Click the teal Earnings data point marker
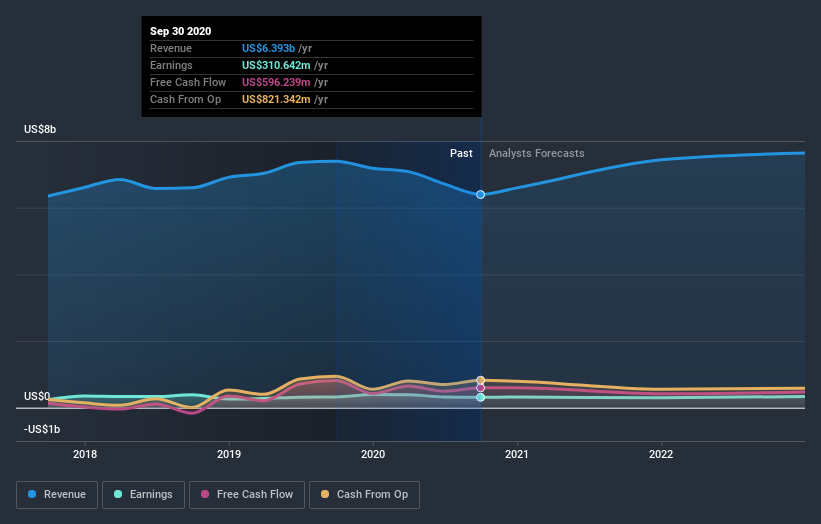 point(480,397)
